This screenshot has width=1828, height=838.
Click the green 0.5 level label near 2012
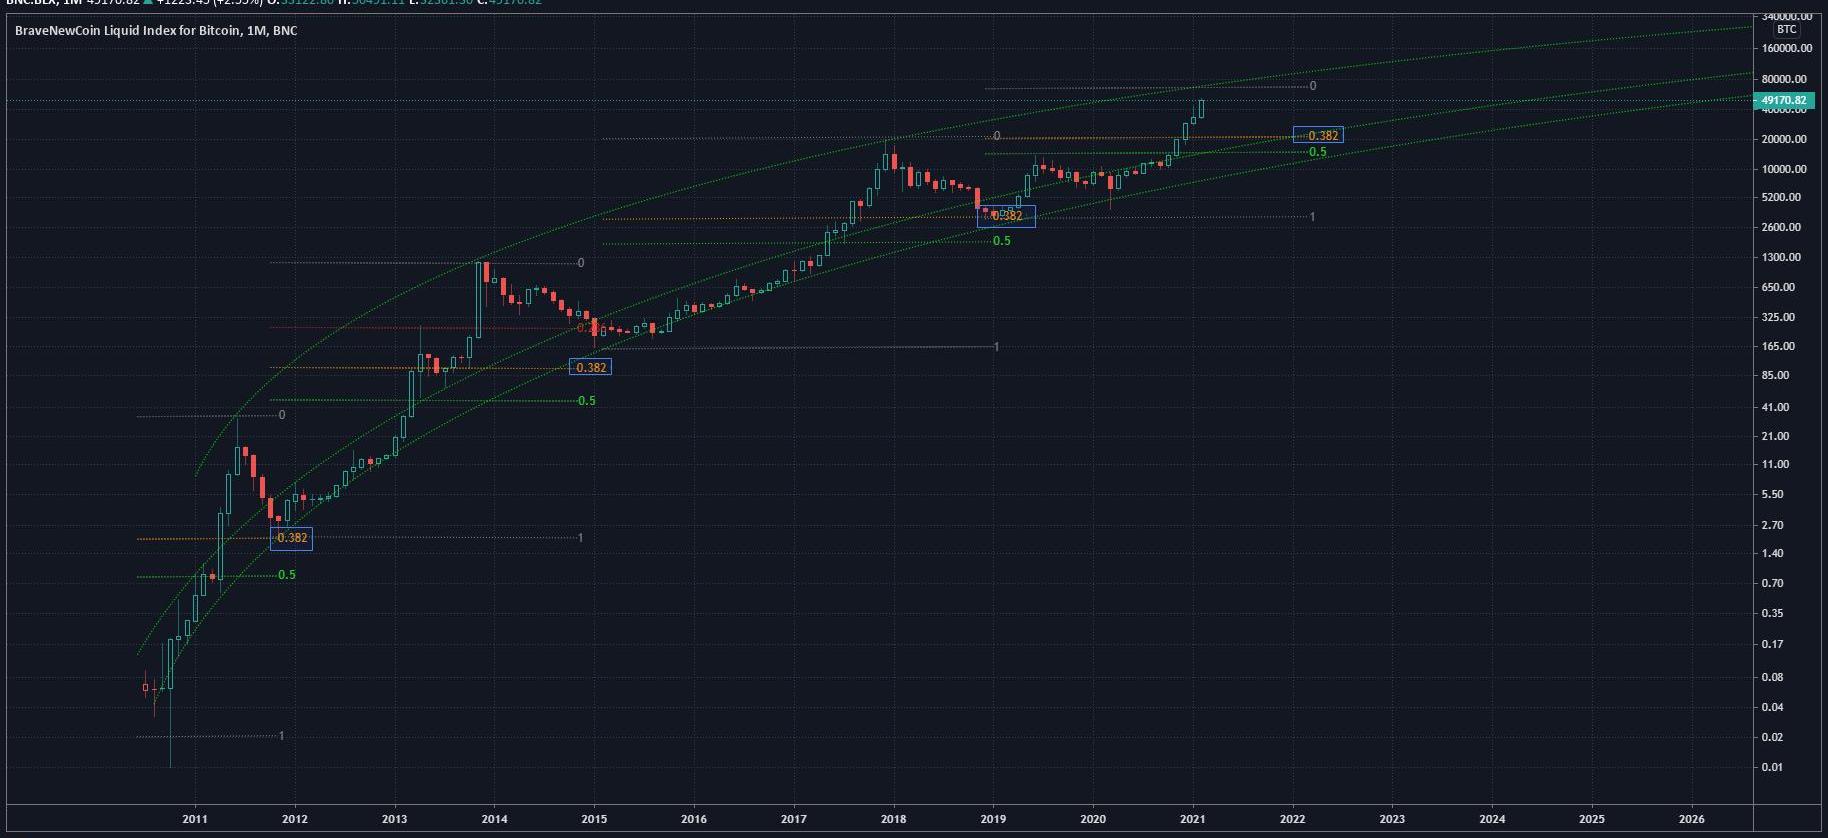click(287, 575)
